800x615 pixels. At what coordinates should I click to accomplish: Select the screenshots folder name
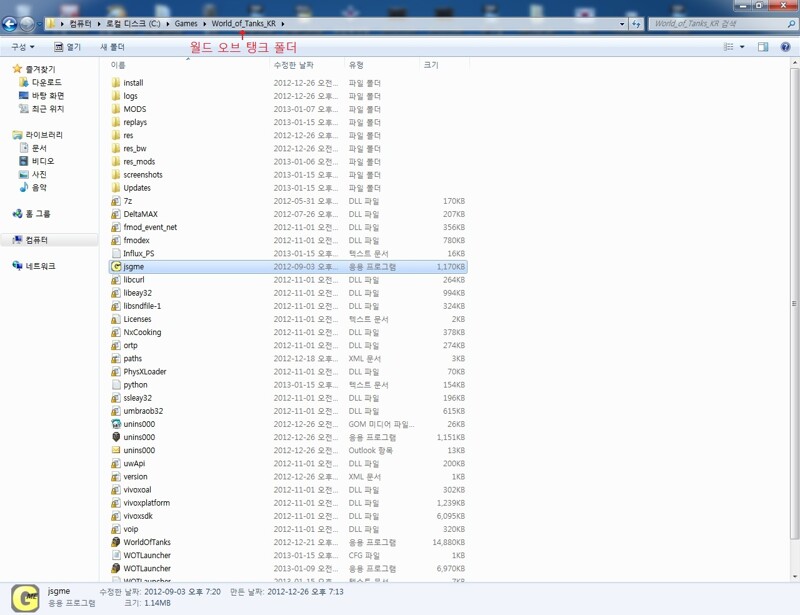143,175
